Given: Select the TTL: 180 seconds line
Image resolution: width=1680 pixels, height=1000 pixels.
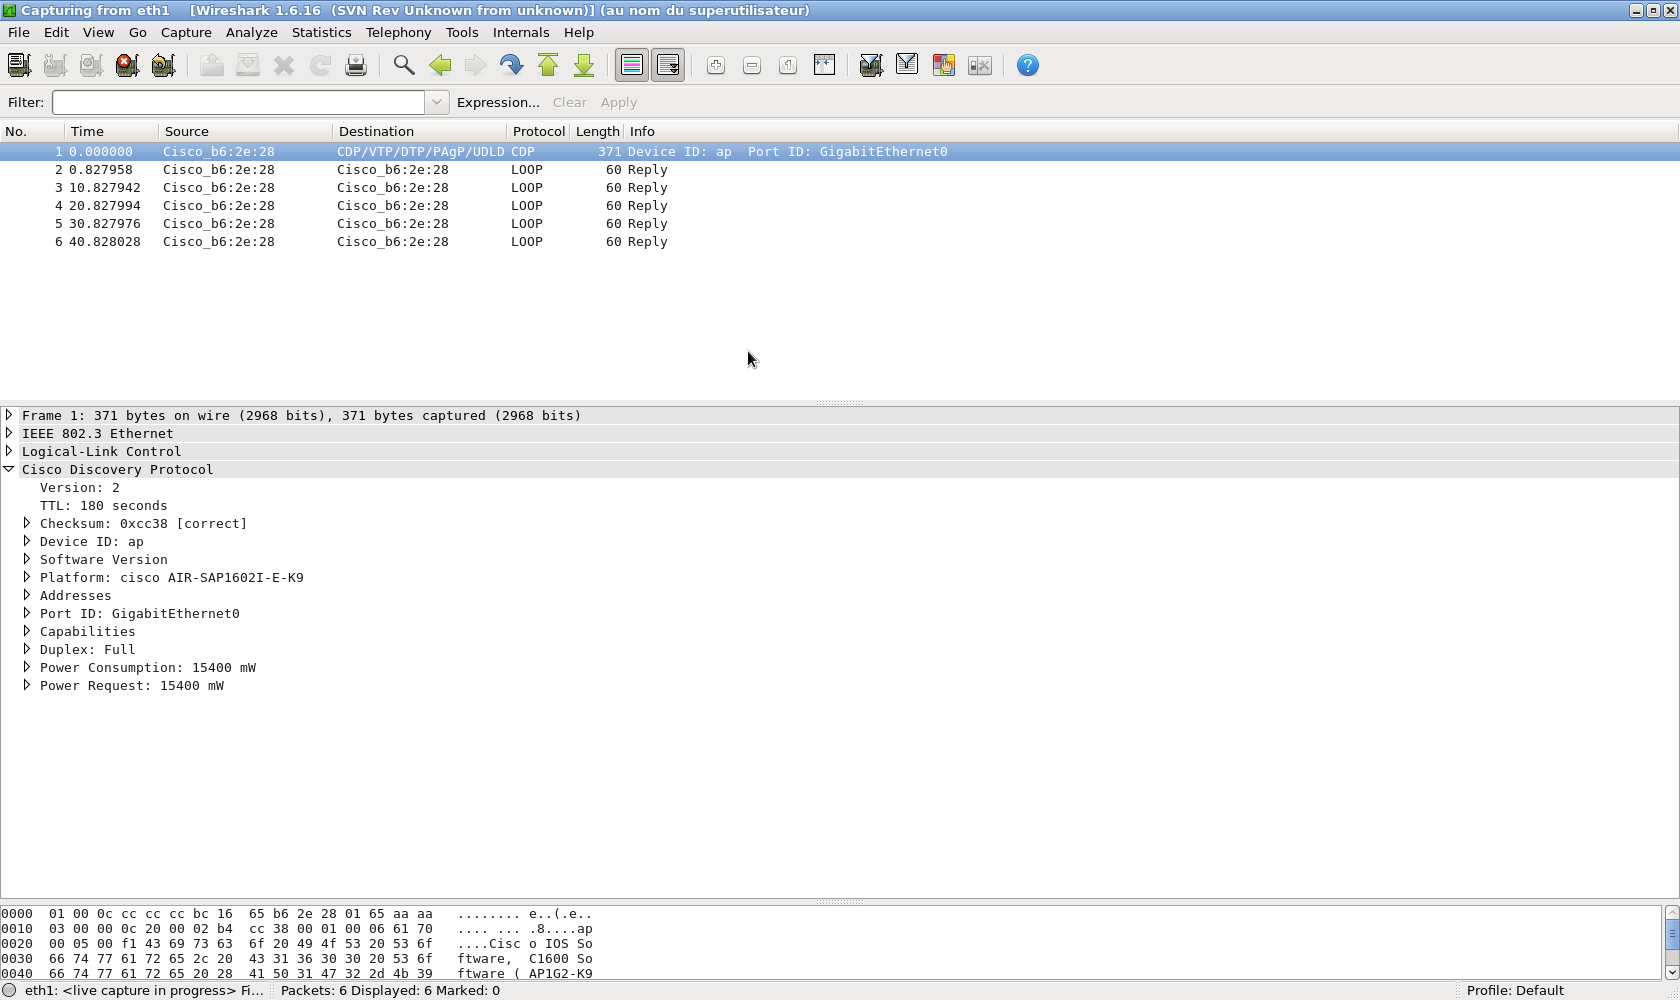Looking at the screenshot, I should pos(104,506).
